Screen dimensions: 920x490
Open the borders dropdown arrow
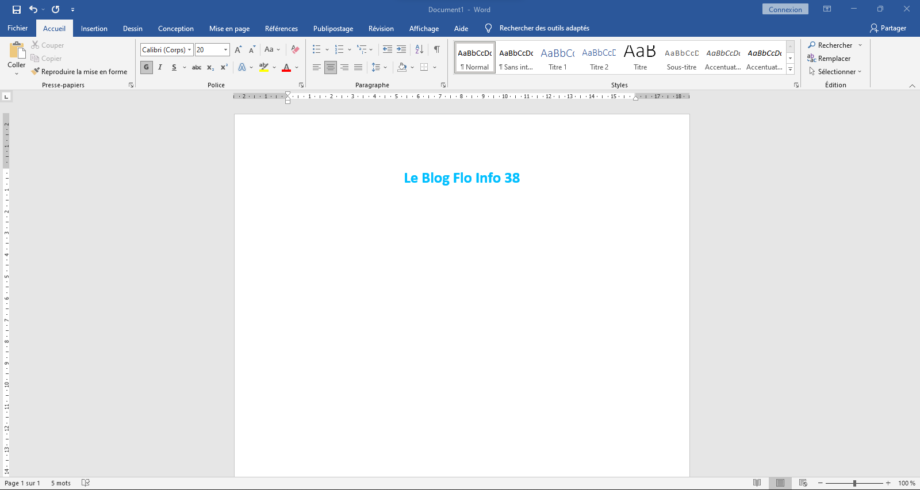(435, 67)
